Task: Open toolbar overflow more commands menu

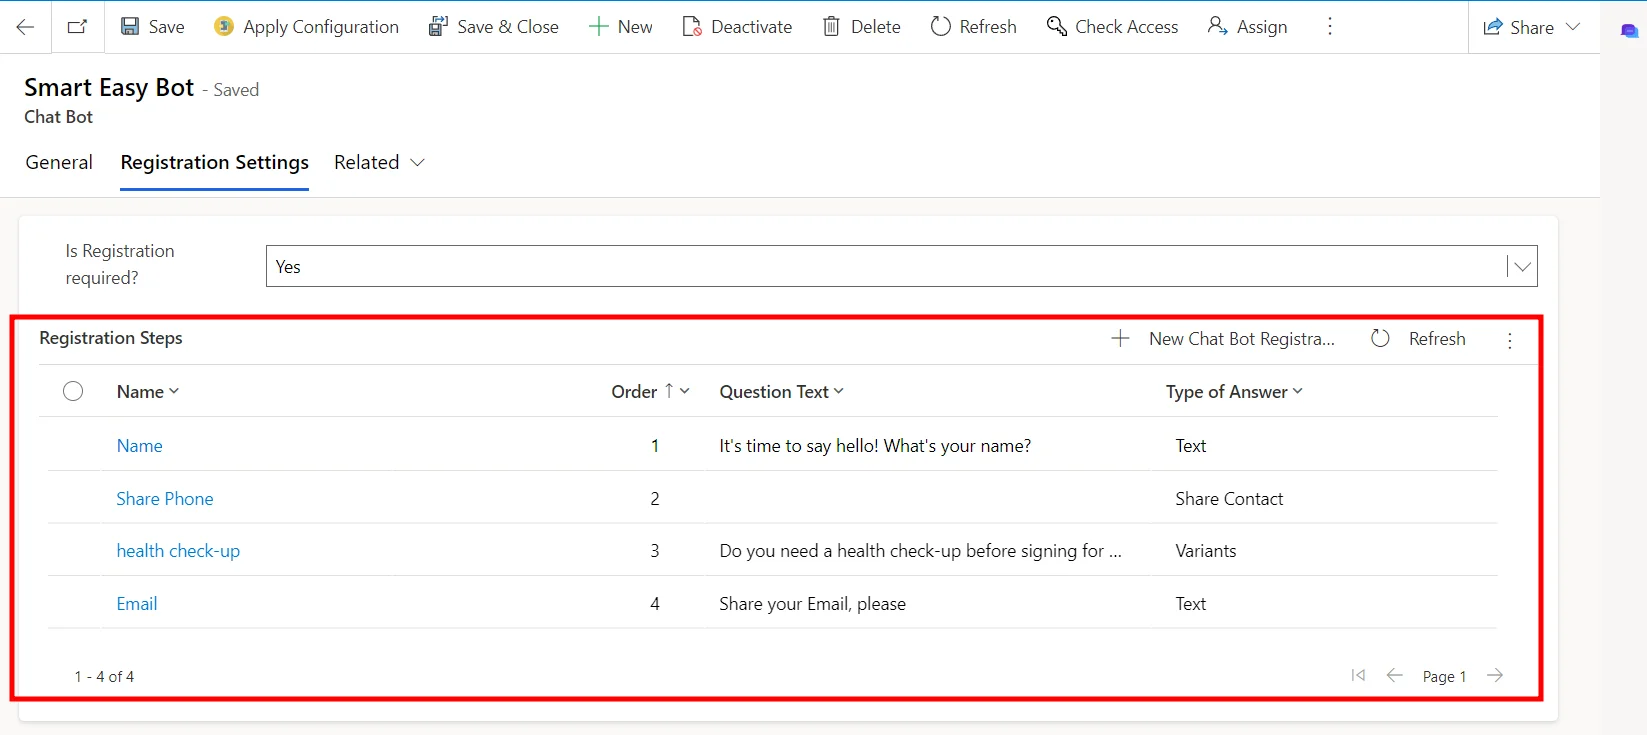Action: click(1329, 27)
